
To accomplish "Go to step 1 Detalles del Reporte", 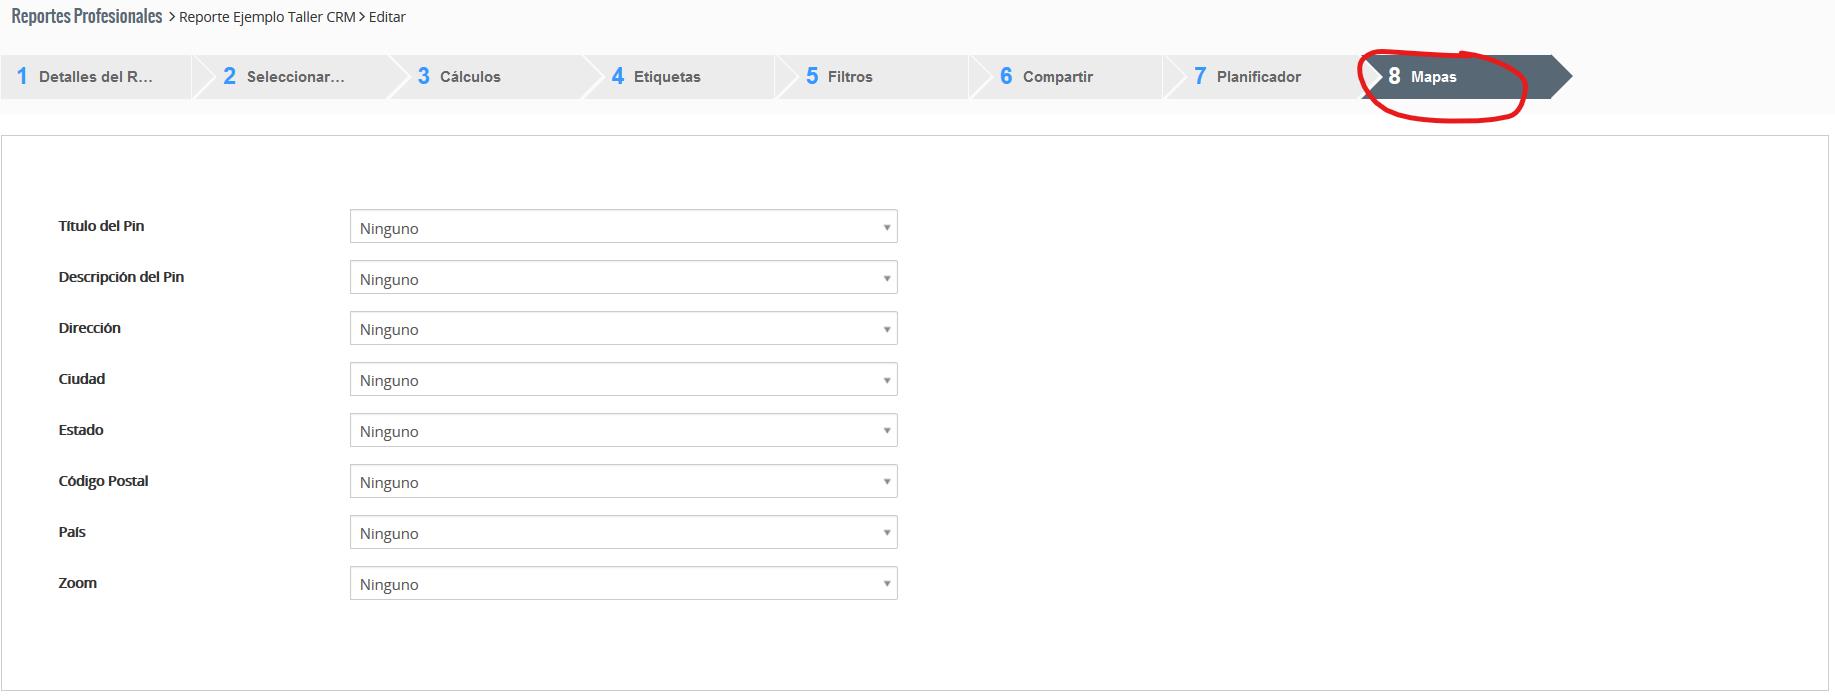I will tap(94, 77).
